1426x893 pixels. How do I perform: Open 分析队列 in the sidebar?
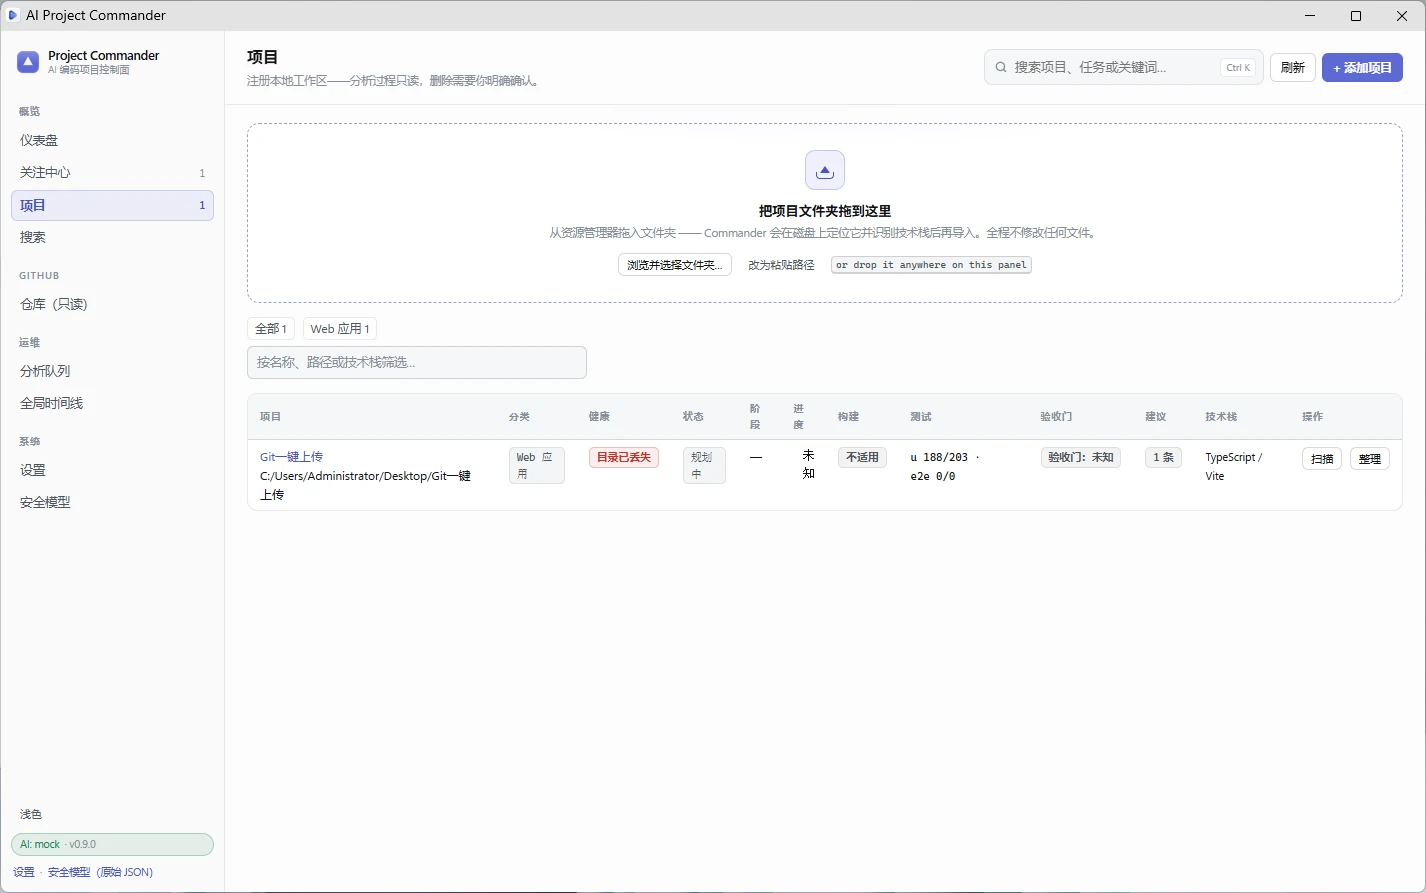pyautogui.click(x=112, y=371)
